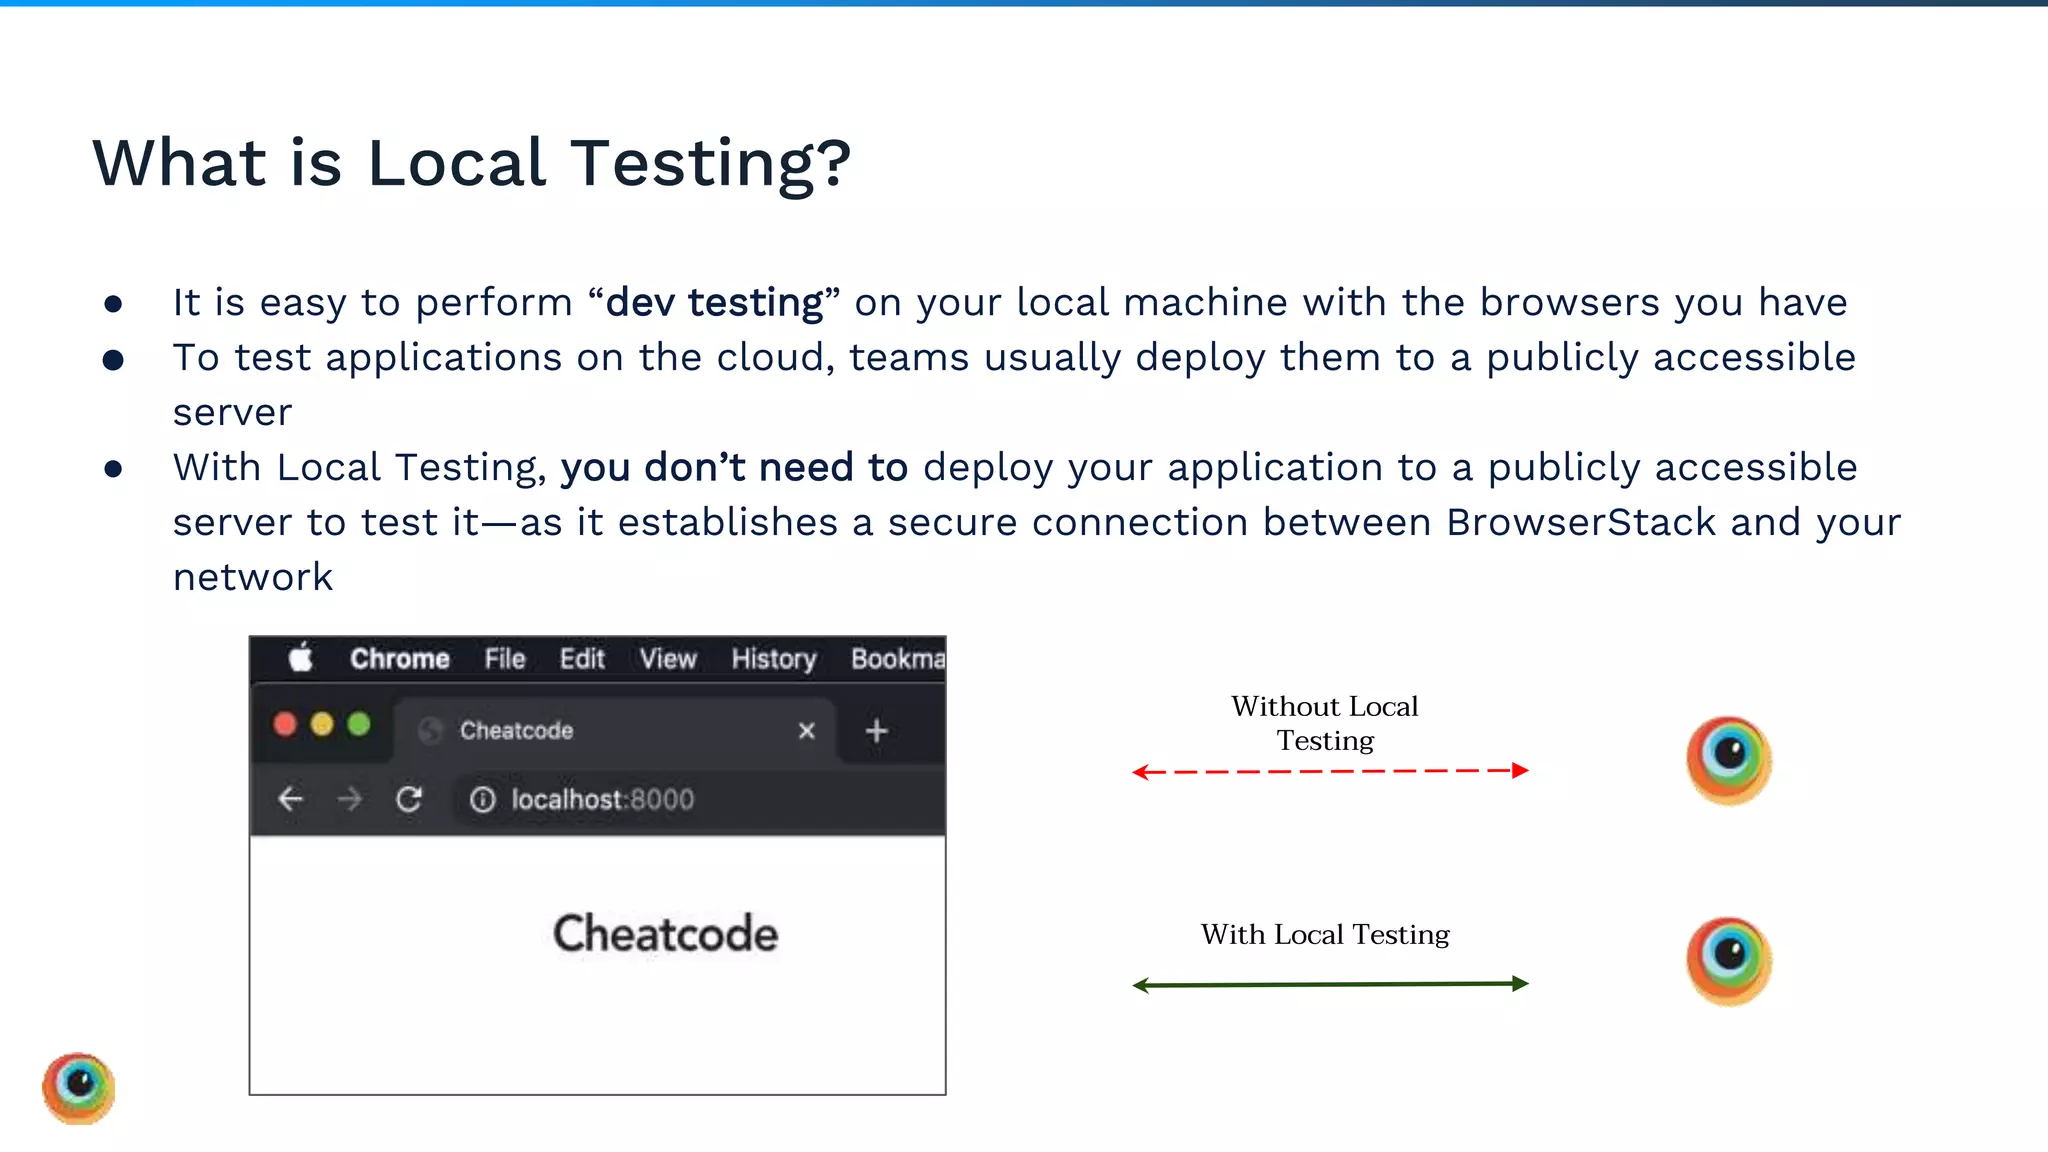Open the File menu
This screenshot has height=1152, width=2048.
tap(505, 659)
